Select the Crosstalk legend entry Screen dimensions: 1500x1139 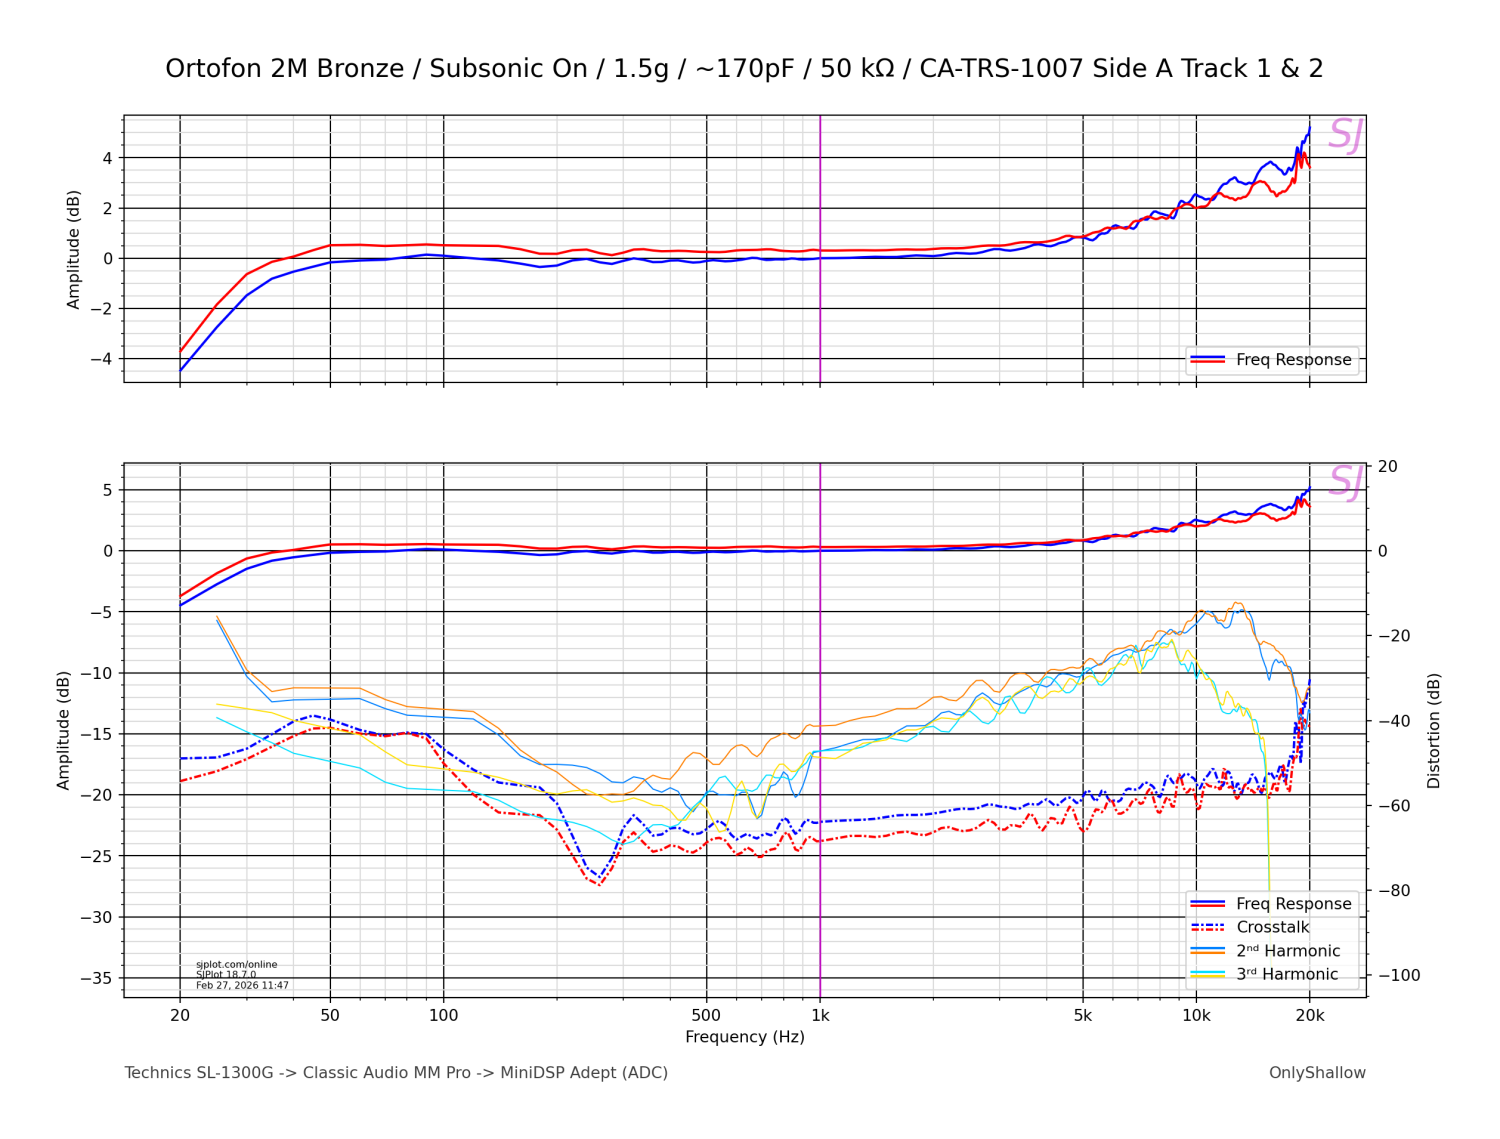(1272, 927)
